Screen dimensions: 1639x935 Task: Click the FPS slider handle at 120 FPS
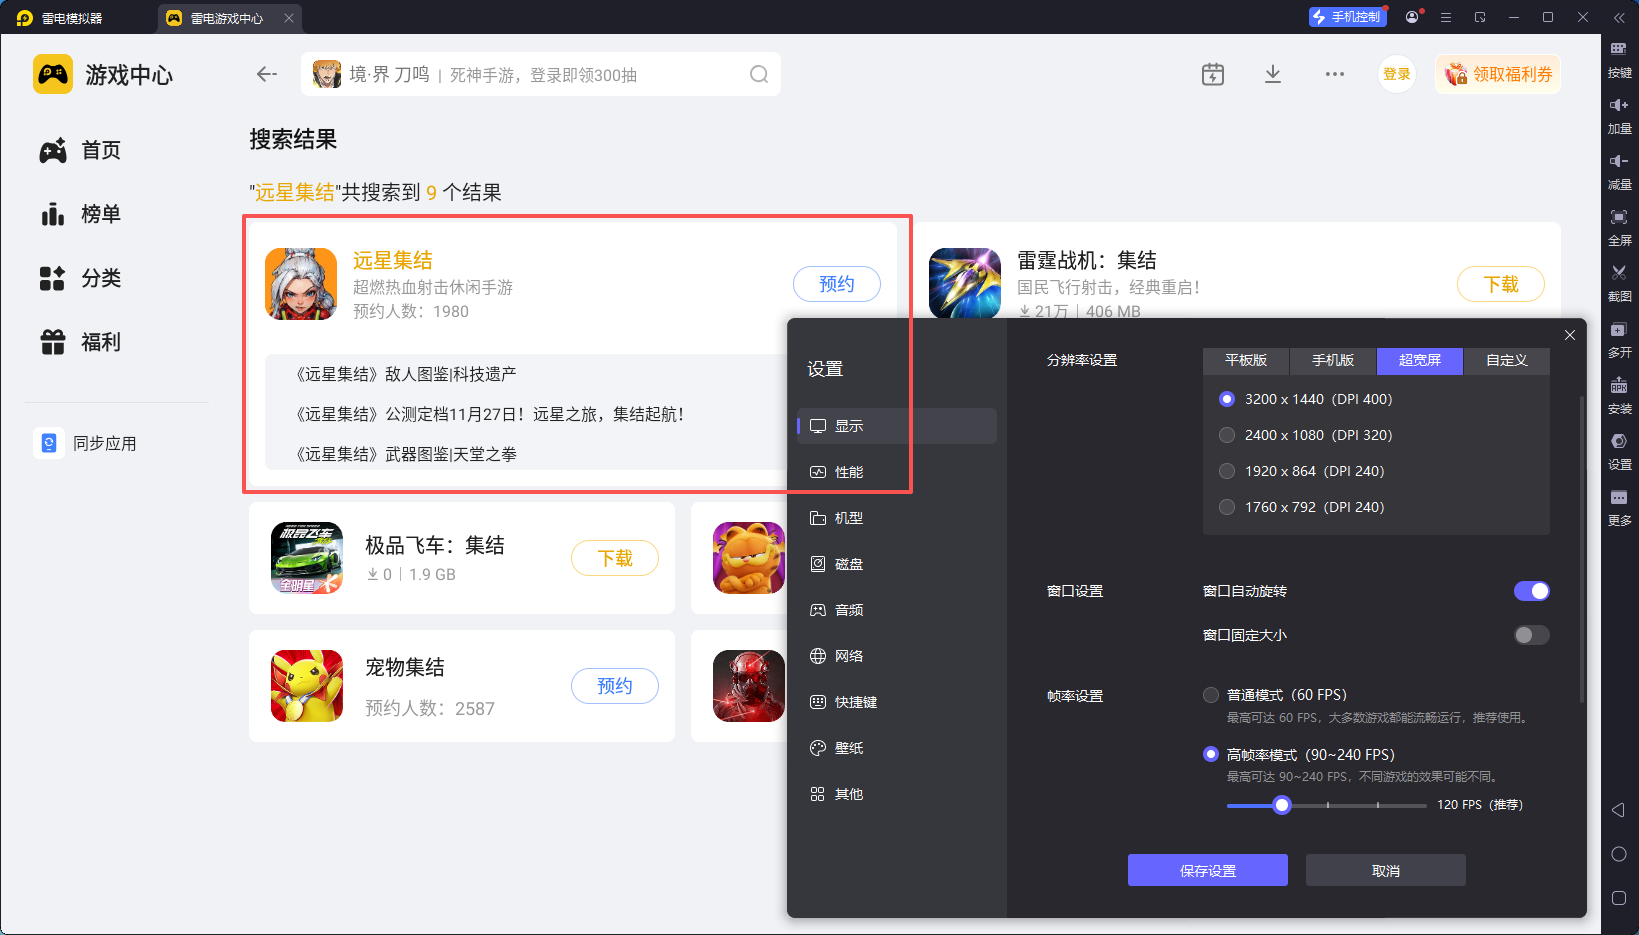[1282, 805]
